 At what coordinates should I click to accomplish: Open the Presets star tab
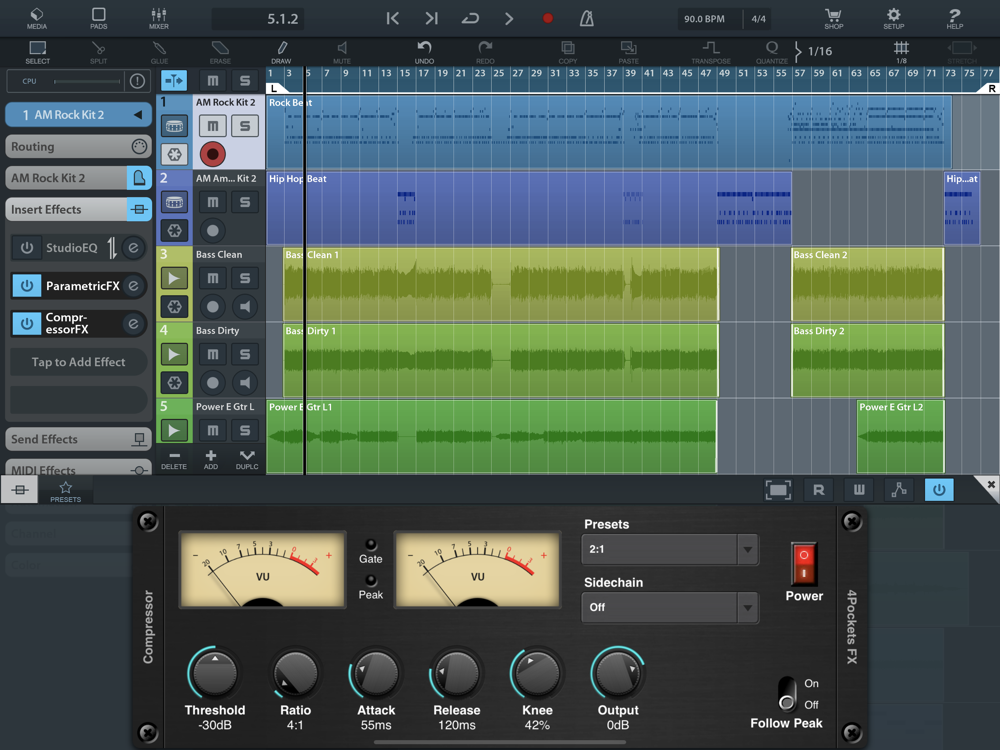65,490
